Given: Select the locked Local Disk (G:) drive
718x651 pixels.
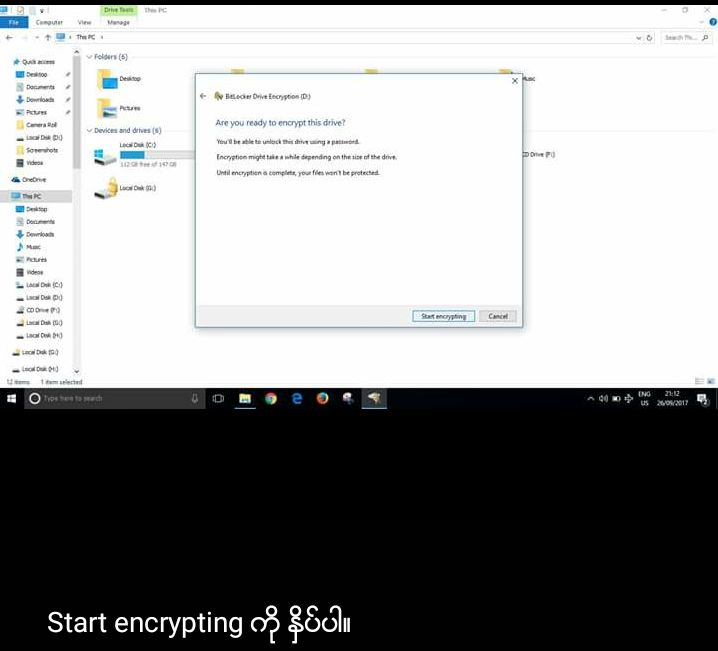Looking at the screenshot, I should click(125, 188).
